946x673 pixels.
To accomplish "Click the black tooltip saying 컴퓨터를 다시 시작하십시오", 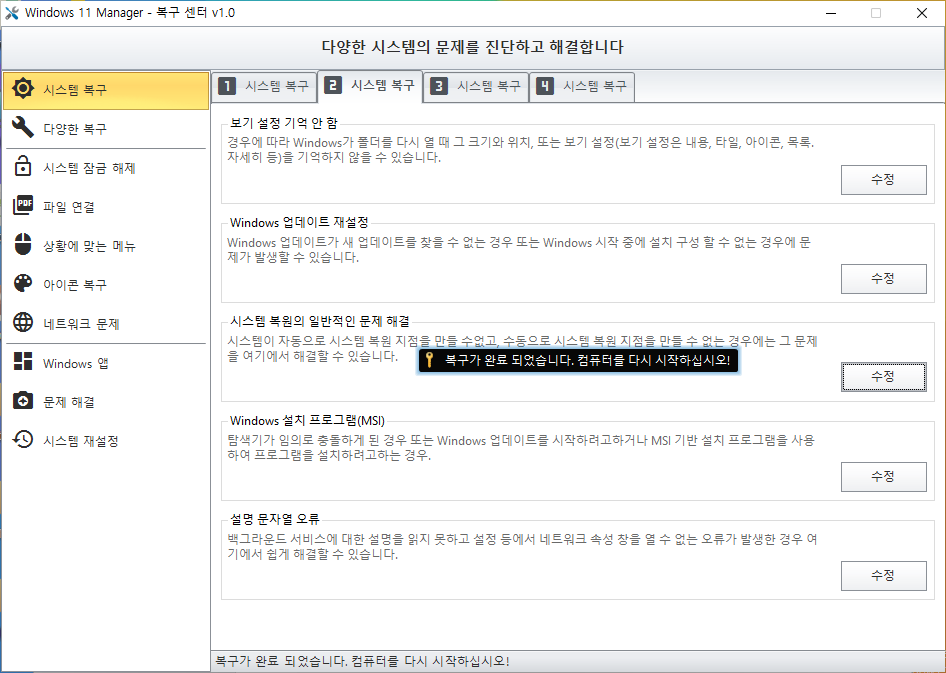I will coord(578,361).
